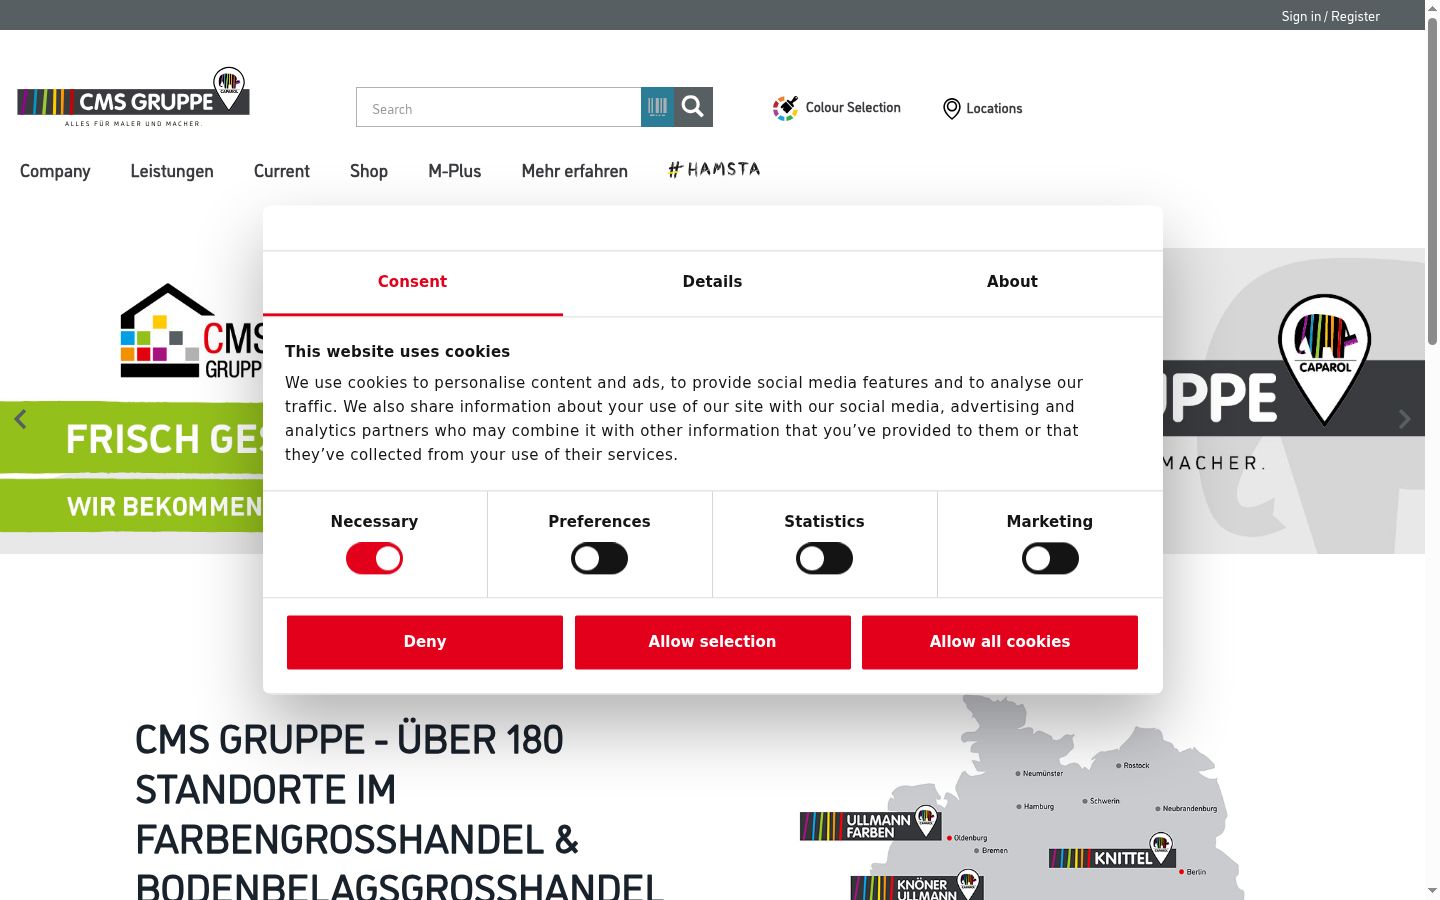The image size is (1440, 900).
Task: Click the Berlin city label on map
Action: point(1196,872)
